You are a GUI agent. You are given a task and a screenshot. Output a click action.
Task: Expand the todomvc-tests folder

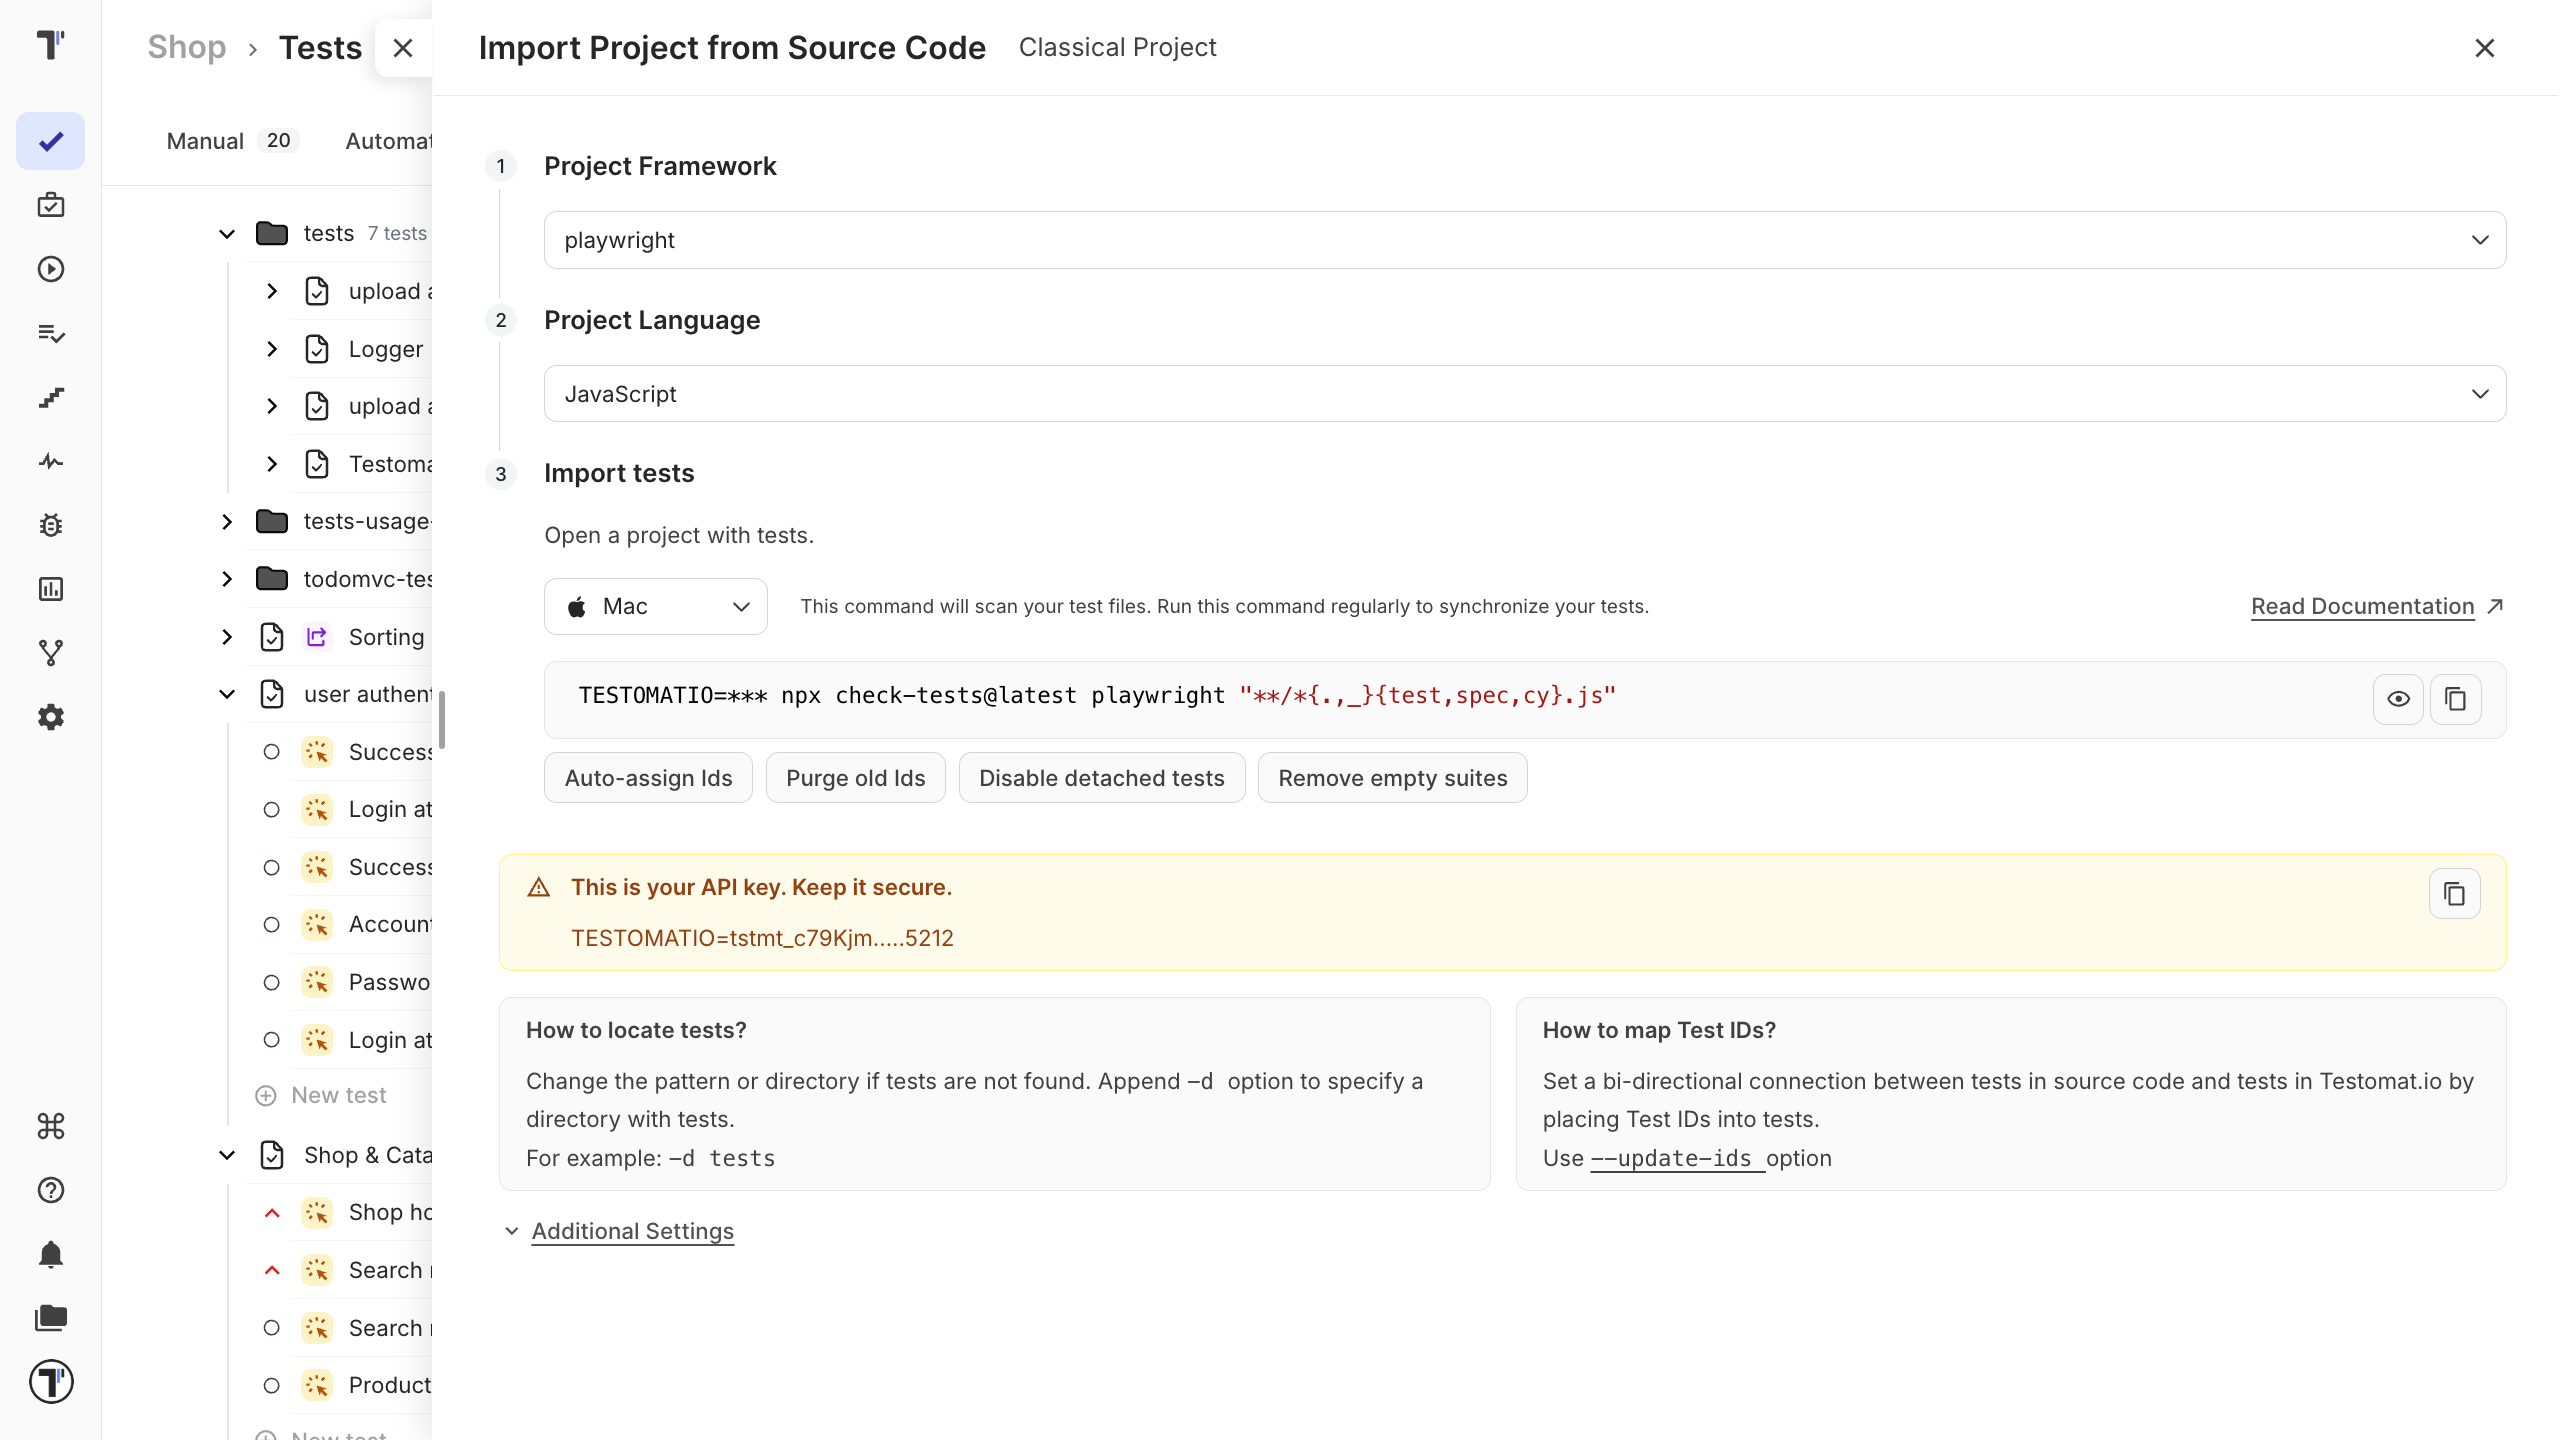227,579
